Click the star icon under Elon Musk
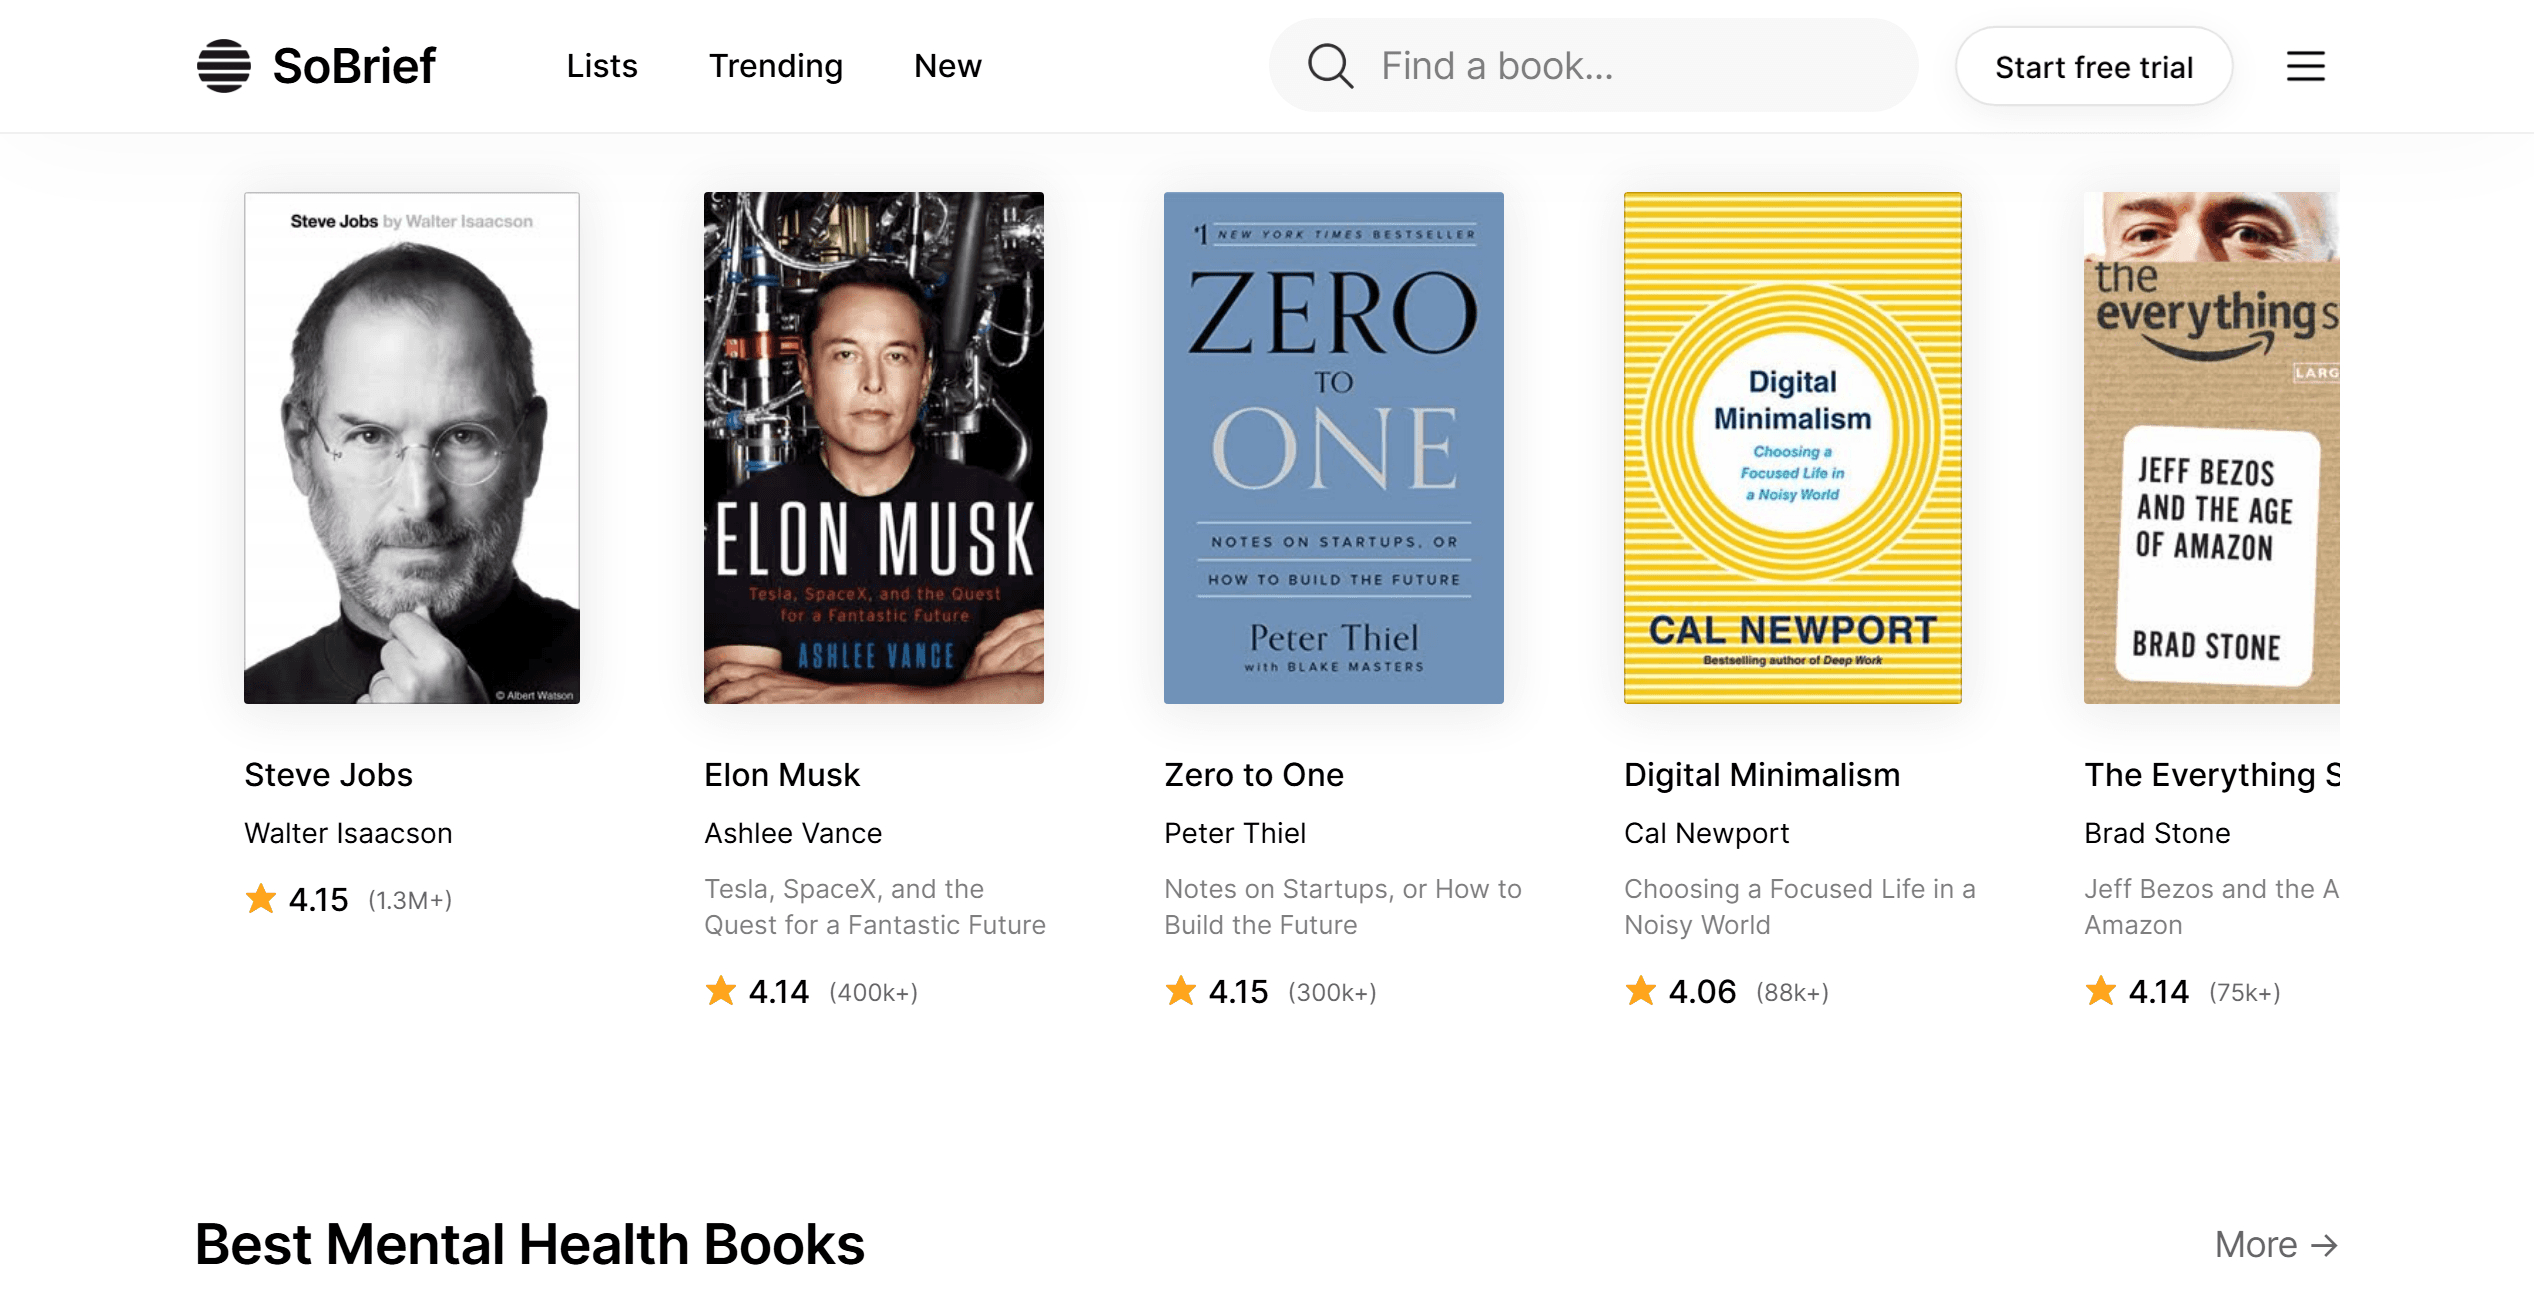Screen dimensions: 2534x1310 click(x=721, y=991)
